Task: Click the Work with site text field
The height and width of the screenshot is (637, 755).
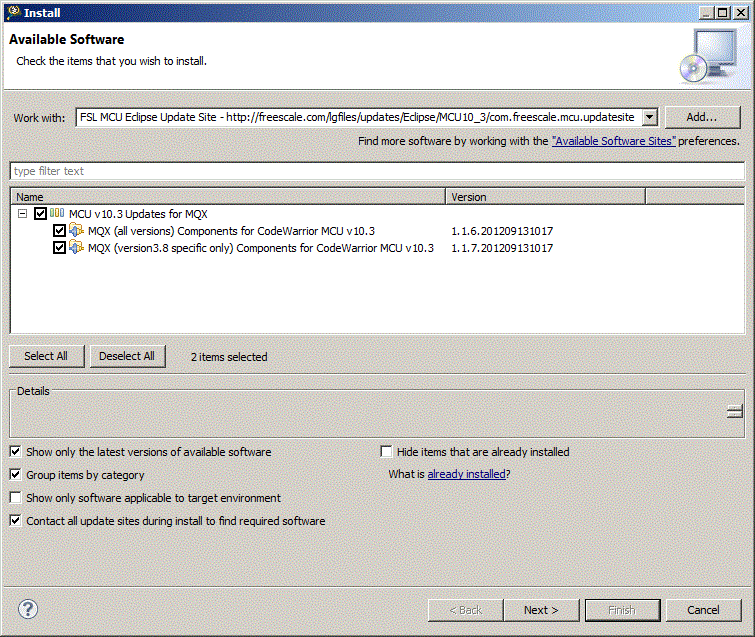Action: point(359,117)
